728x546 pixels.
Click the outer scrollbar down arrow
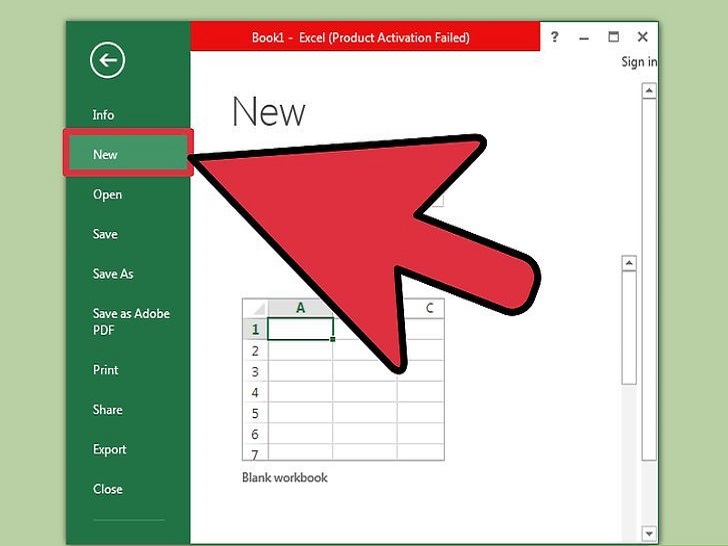pos(649,534)
